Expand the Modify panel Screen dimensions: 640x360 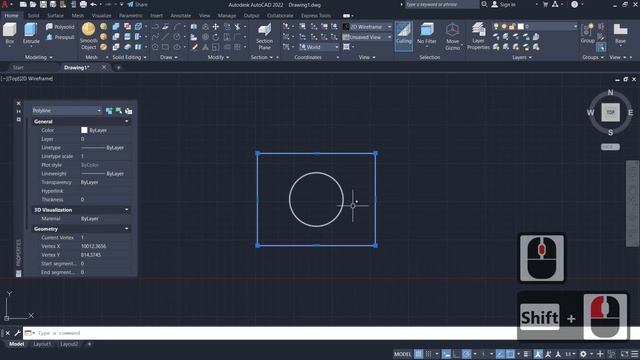[218, 58]
